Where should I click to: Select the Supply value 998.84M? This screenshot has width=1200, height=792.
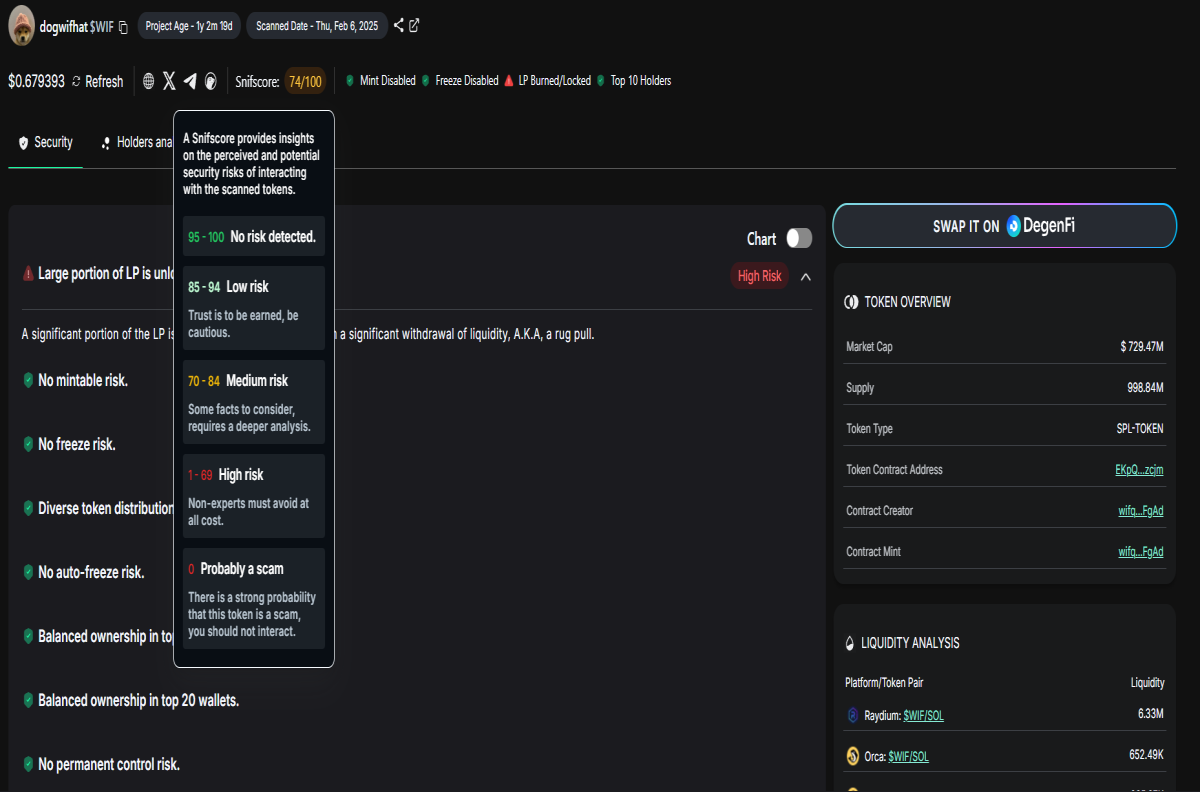tap(1146, 388)
